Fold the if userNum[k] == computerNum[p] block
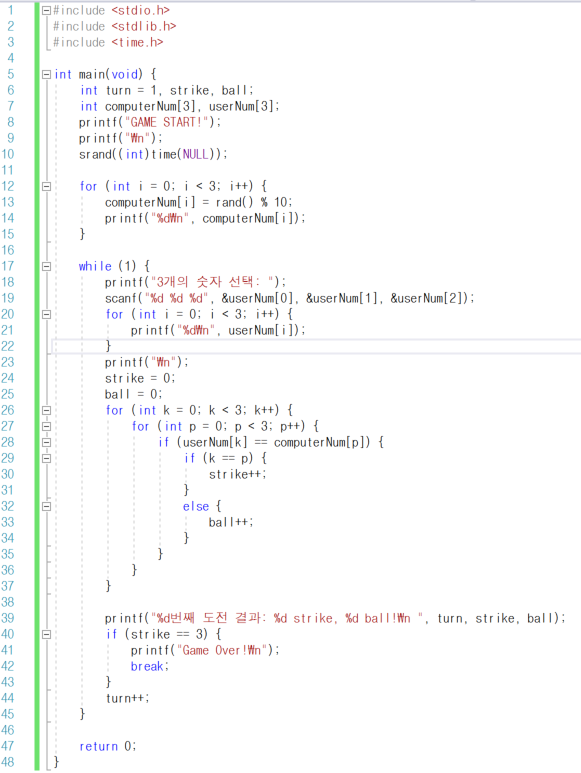 [x=46, y=442]
